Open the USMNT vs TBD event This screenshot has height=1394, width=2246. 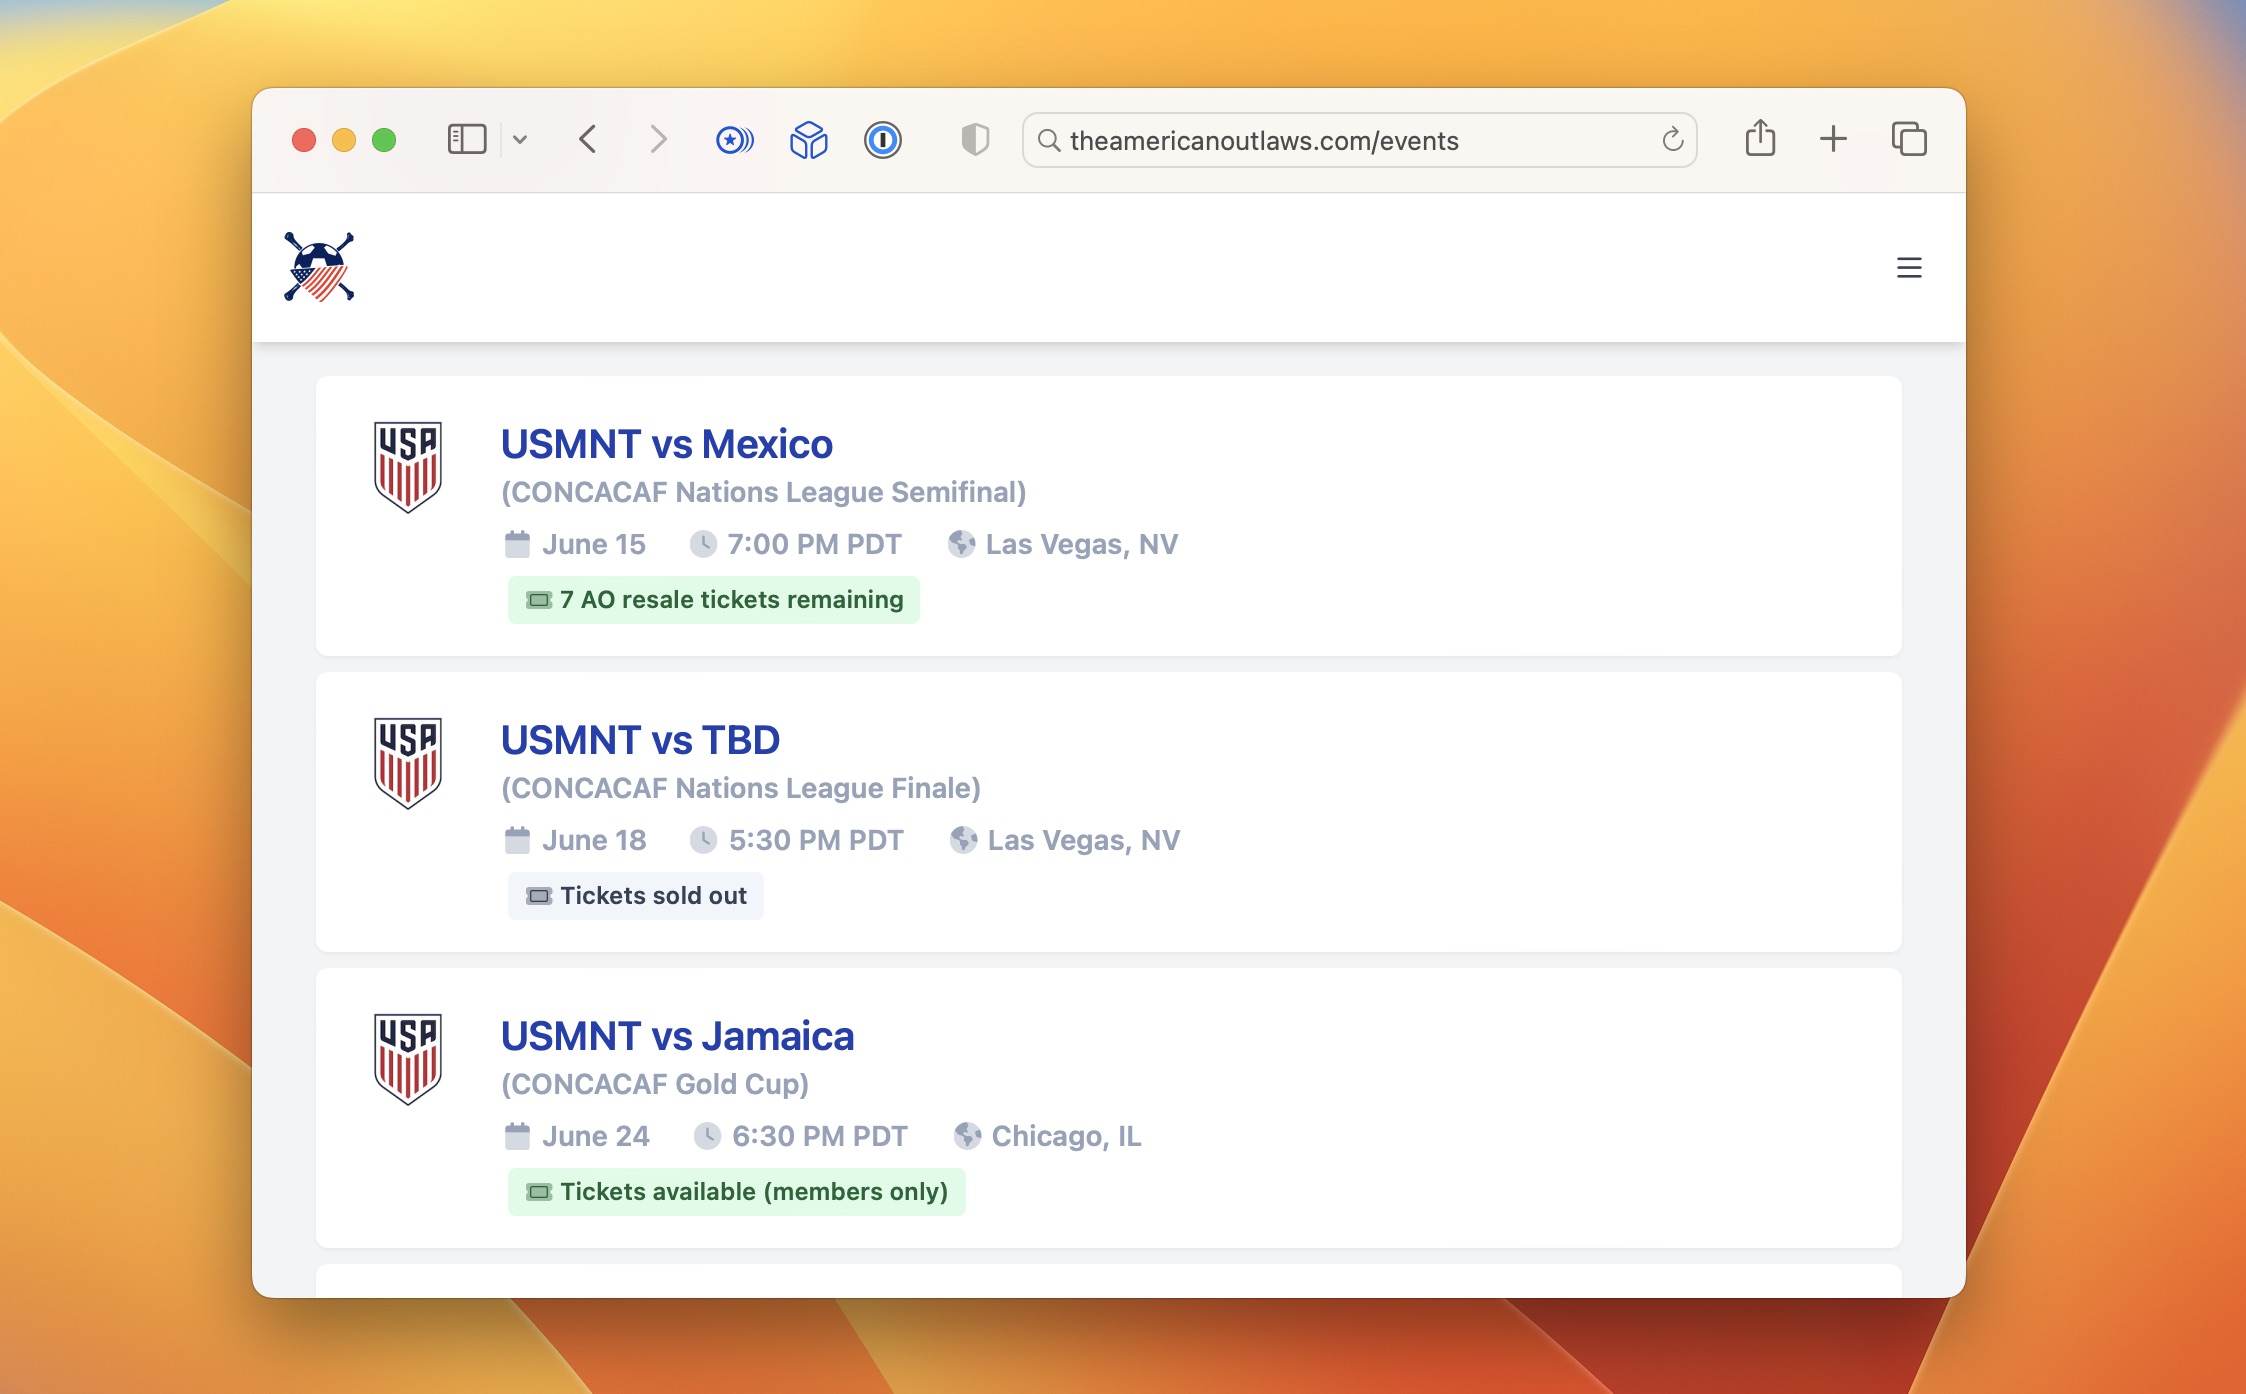640,740
